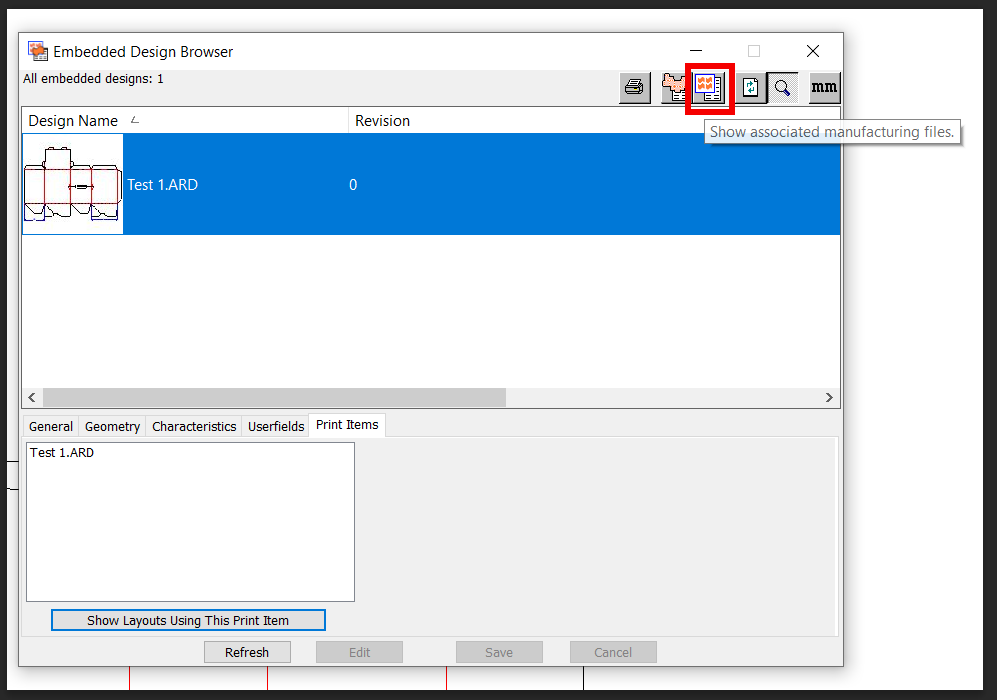The height and width of the screenshot is (700, 997).
Task: Select Test 1.ARD in the print items list
Action: click(x=60, y=452)
